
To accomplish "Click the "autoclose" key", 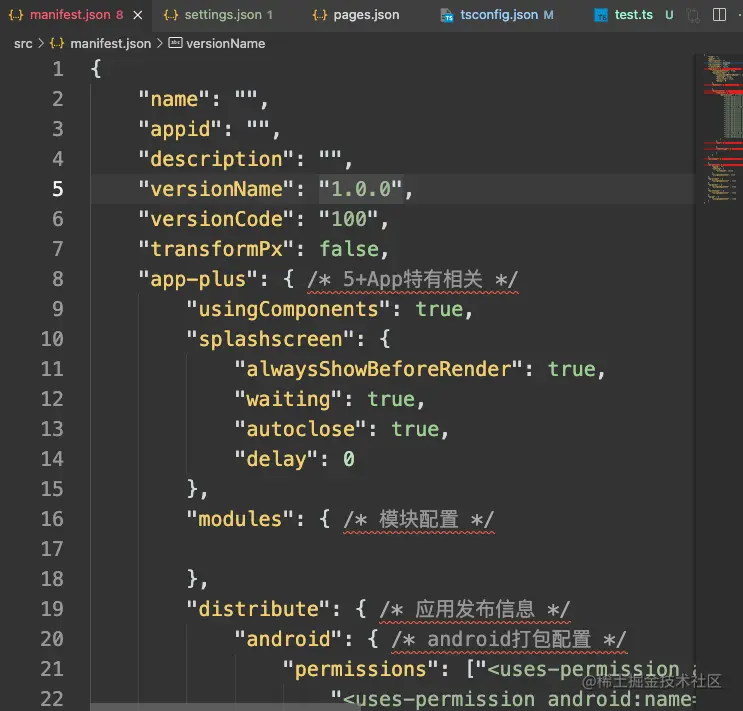I will pos(300,429).
